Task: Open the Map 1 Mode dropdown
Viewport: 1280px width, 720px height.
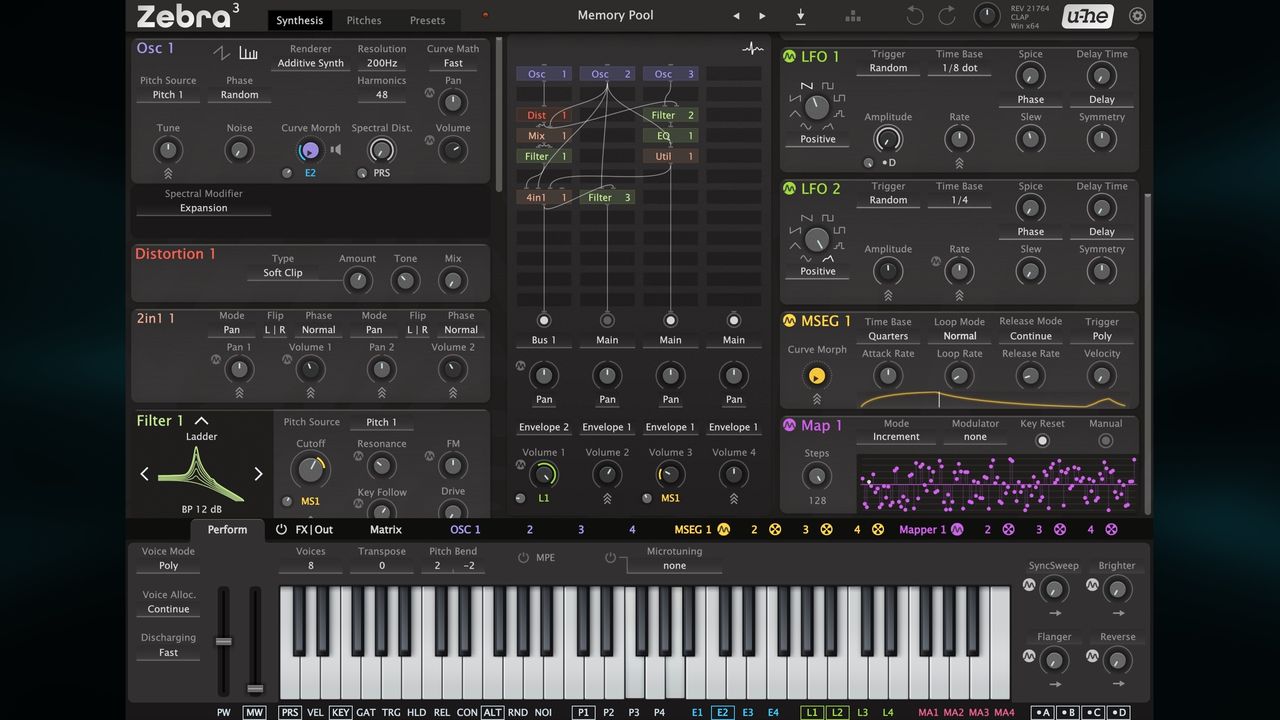Action: [896, 437]
